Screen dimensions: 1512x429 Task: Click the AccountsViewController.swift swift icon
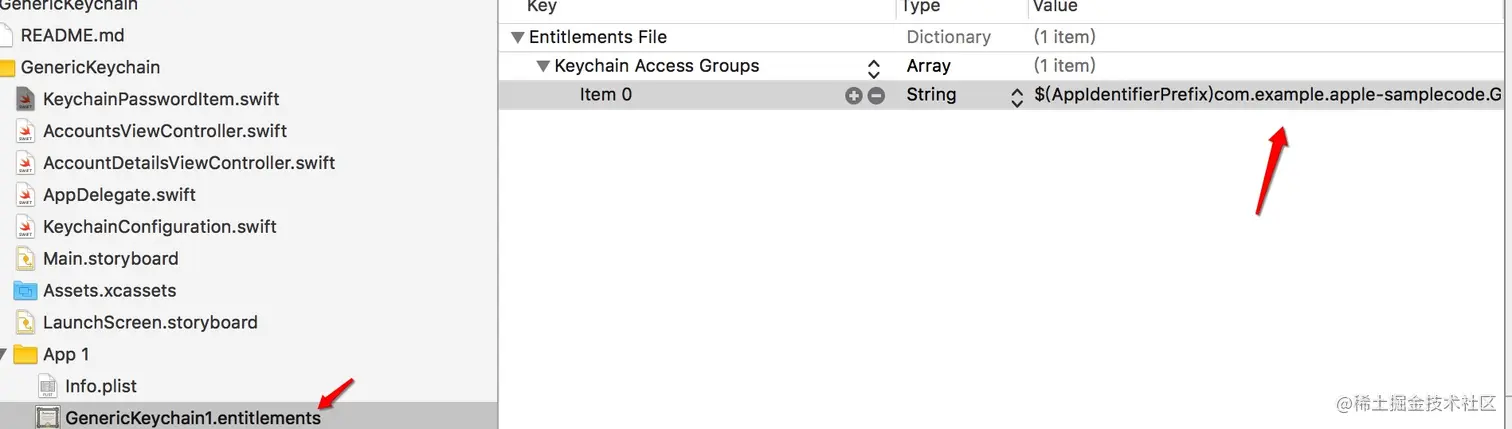click(x=26, y=131)
